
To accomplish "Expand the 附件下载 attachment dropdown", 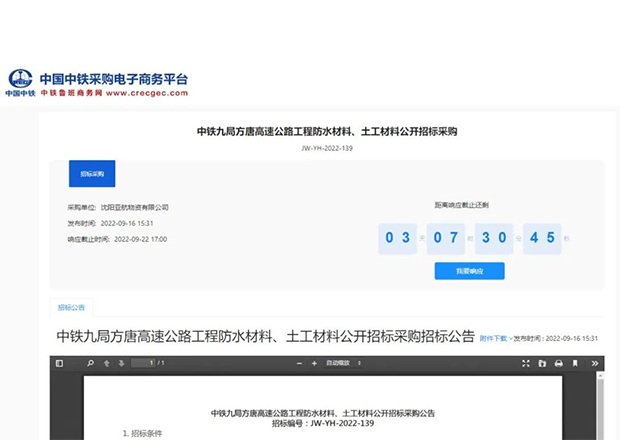I will tap(496, 338).
